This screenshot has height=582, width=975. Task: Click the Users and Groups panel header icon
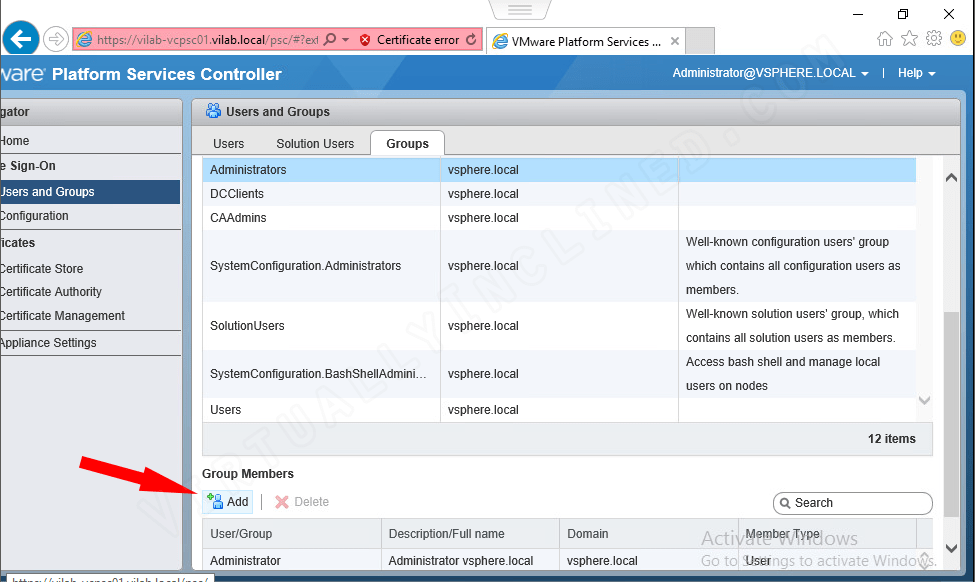(x=213, y=111)
